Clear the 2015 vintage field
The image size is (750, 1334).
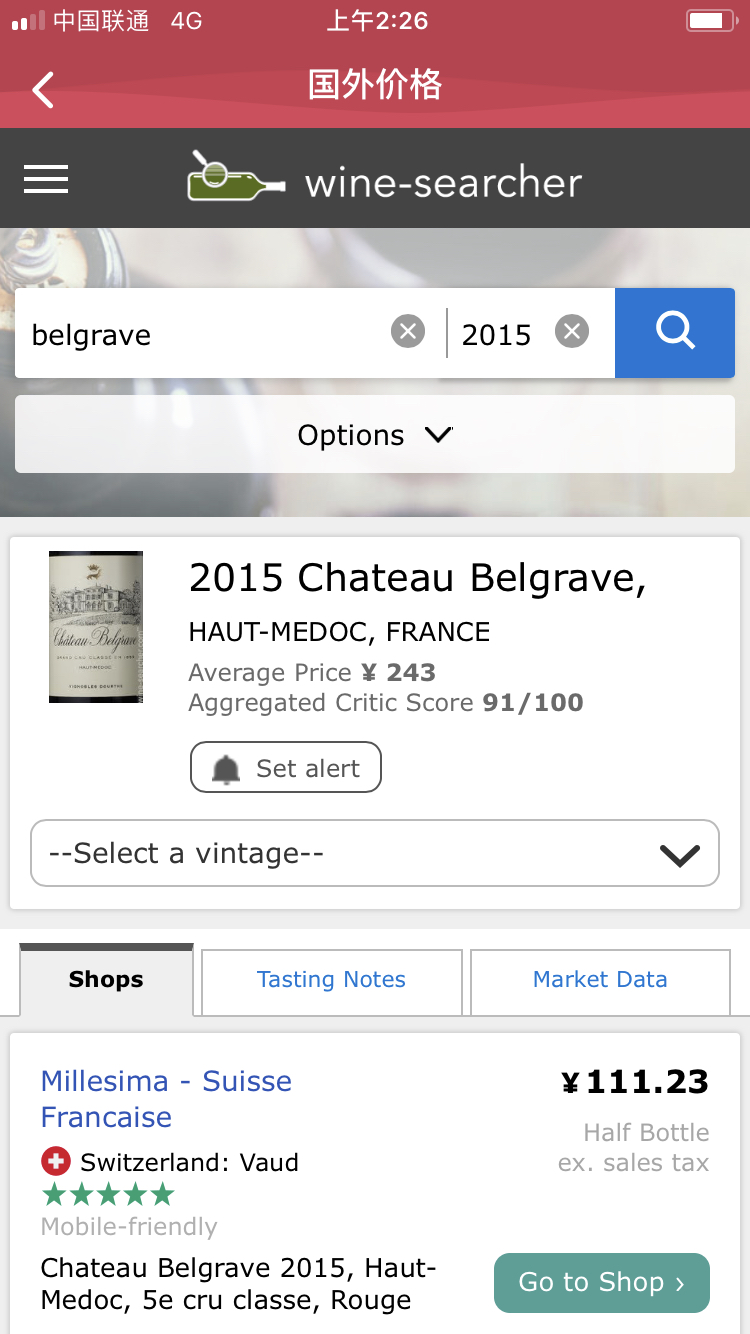tap(572, 331)
